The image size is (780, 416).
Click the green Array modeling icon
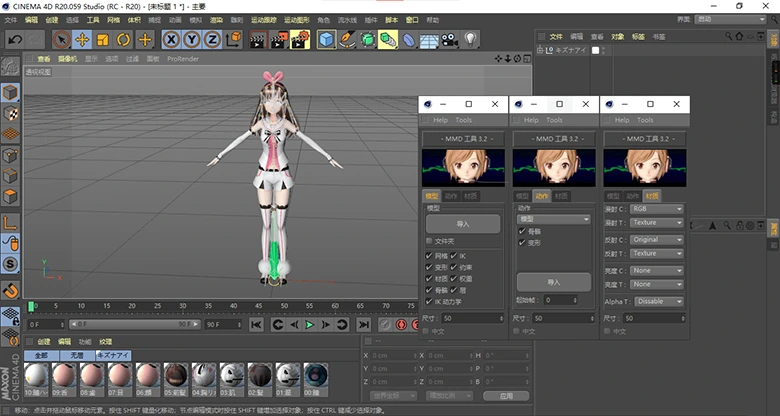pyautogui.click(x=388, y=39)
